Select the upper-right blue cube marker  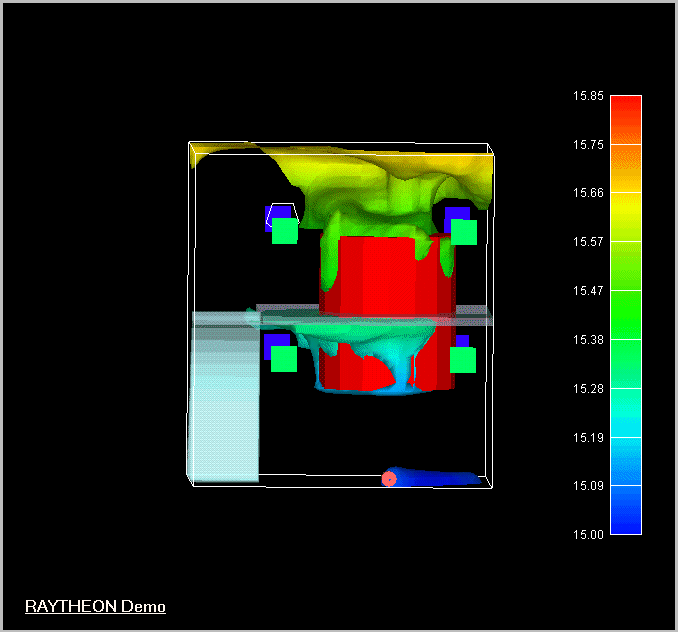tap(454, 213)
